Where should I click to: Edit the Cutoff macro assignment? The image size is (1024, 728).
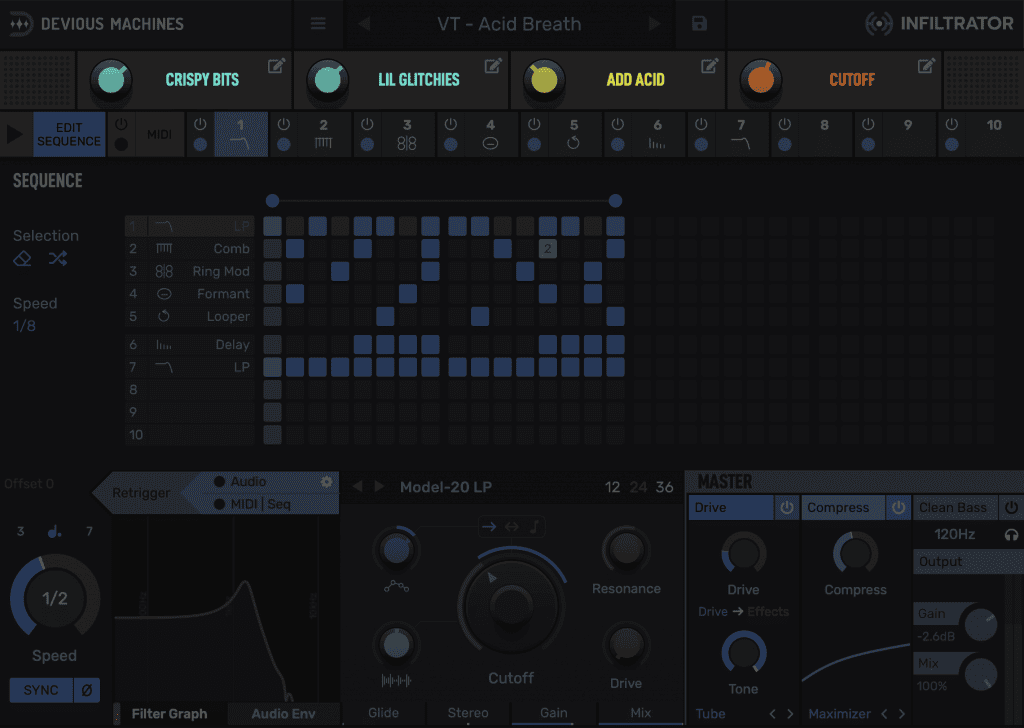click(926, 66)
